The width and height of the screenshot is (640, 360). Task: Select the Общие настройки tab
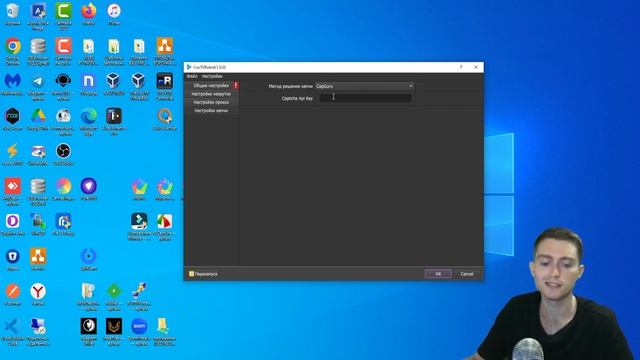[x=211, y=86]
